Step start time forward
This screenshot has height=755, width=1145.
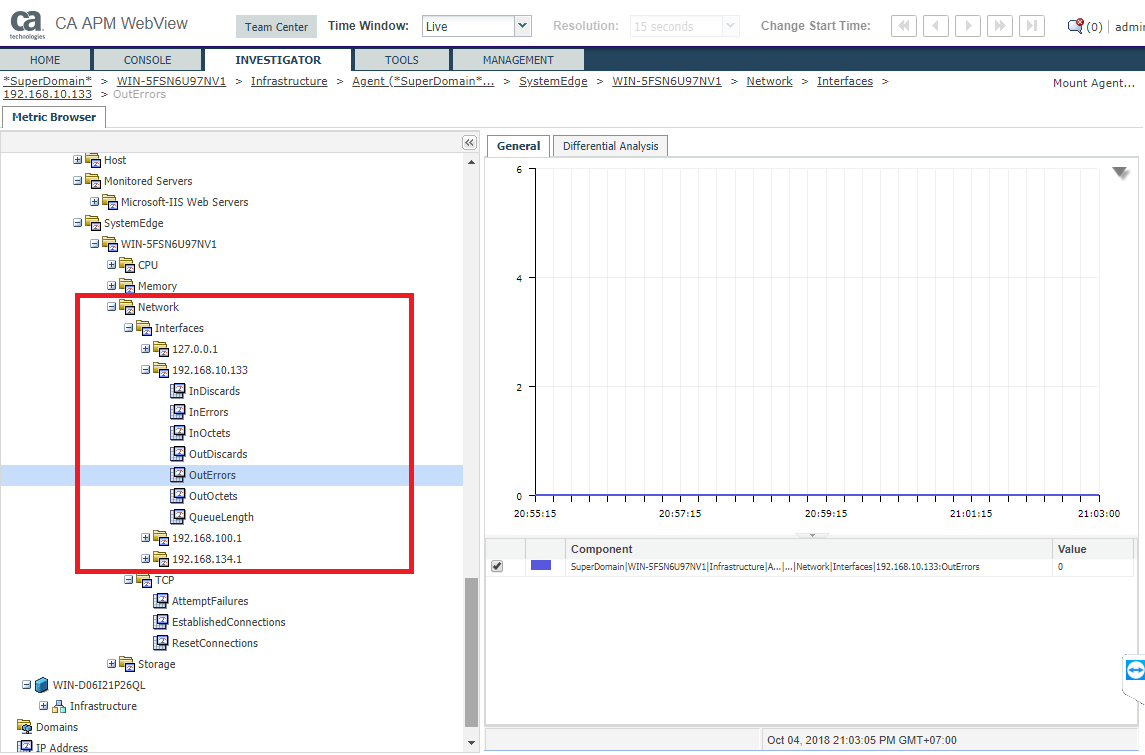click(x=968, y=26)
